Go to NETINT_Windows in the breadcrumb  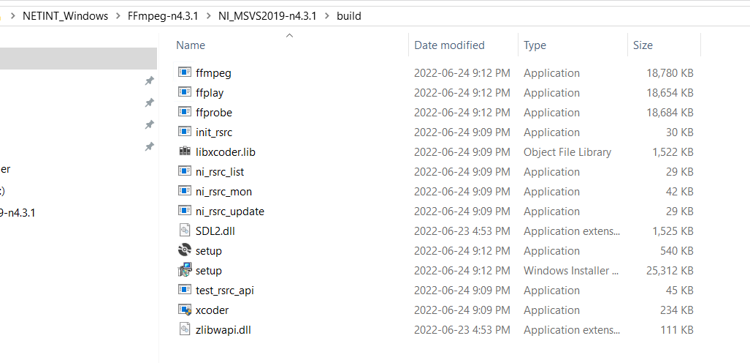[66, 16]
